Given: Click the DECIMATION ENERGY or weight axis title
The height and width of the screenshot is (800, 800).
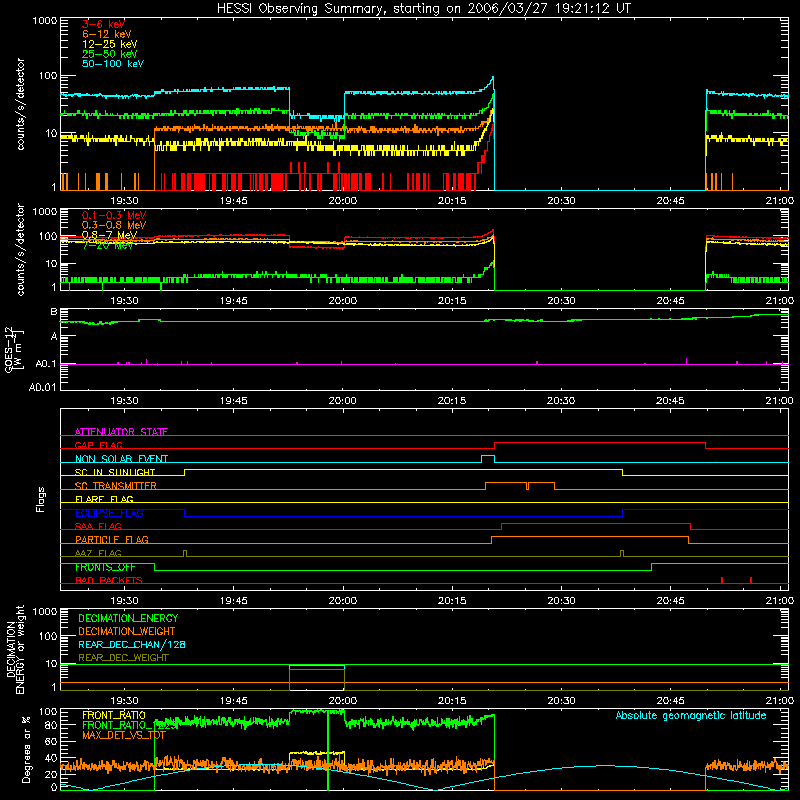Looking at the screenshot, I should 15,649.
